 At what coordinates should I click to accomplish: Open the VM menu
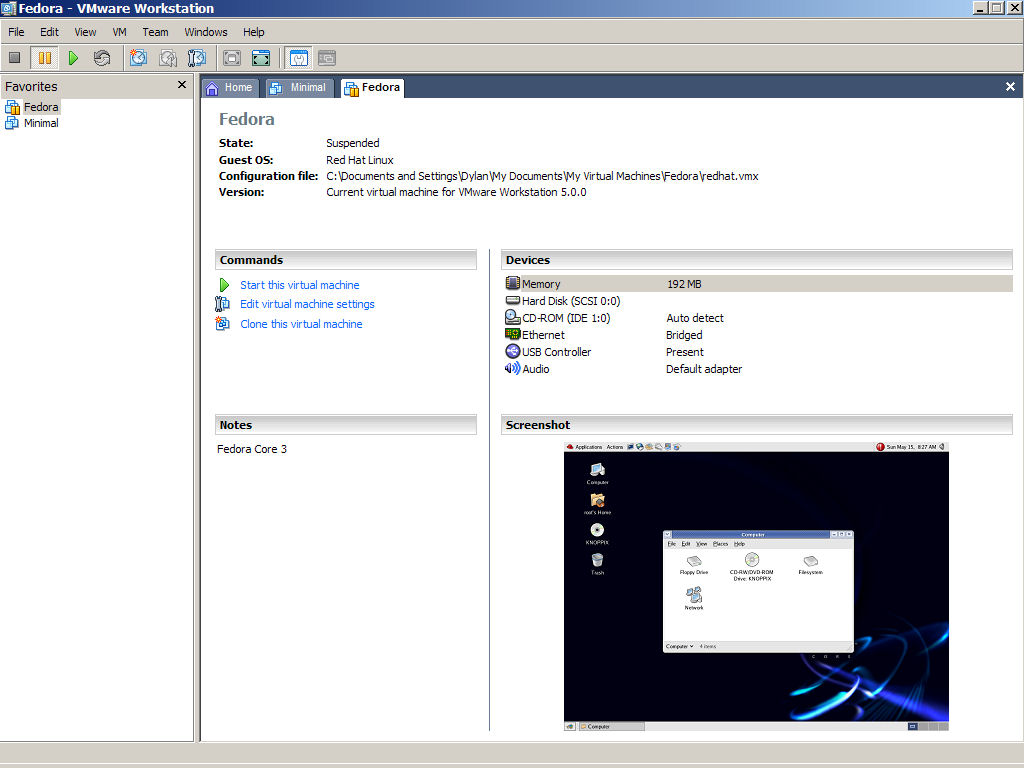(x=120, y=32)
